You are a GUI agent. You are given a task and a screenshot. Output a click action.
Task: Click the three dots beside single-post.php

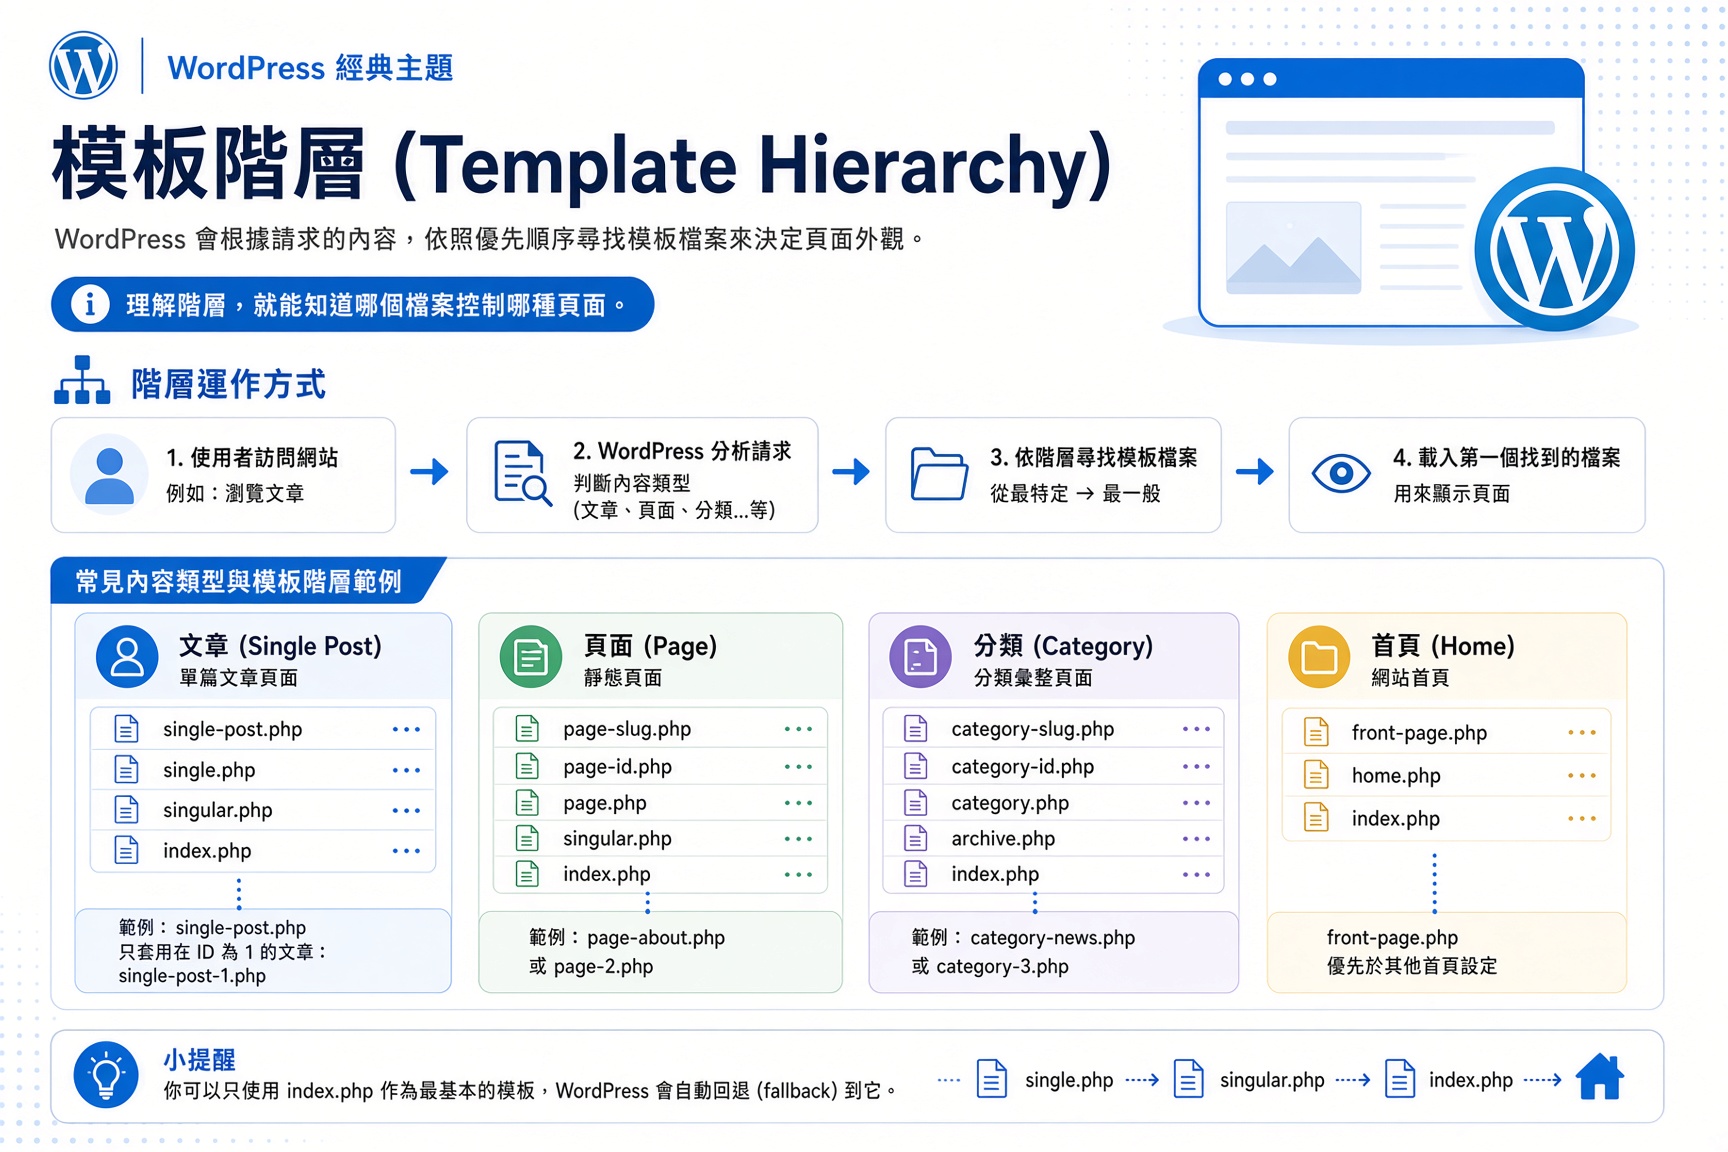[406, 729]
